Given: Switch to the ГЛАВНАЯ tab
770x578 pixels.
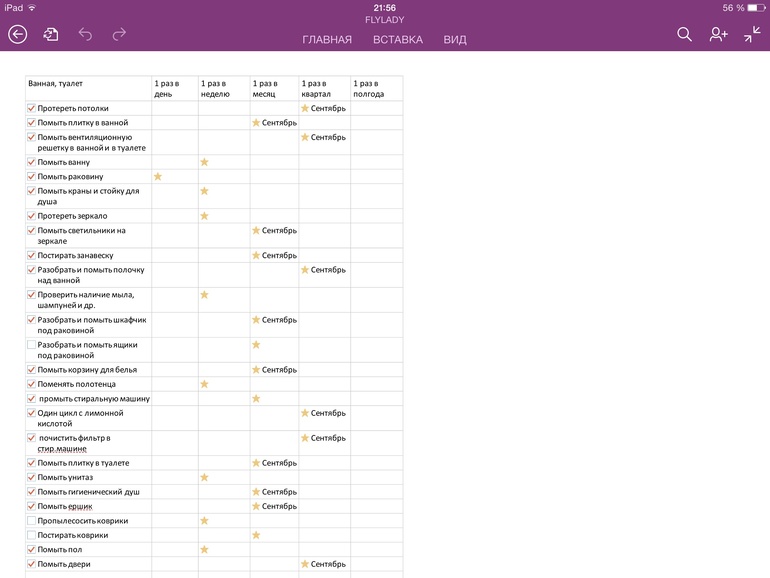Looking at the screenshot, I should [x=327, y=40].
